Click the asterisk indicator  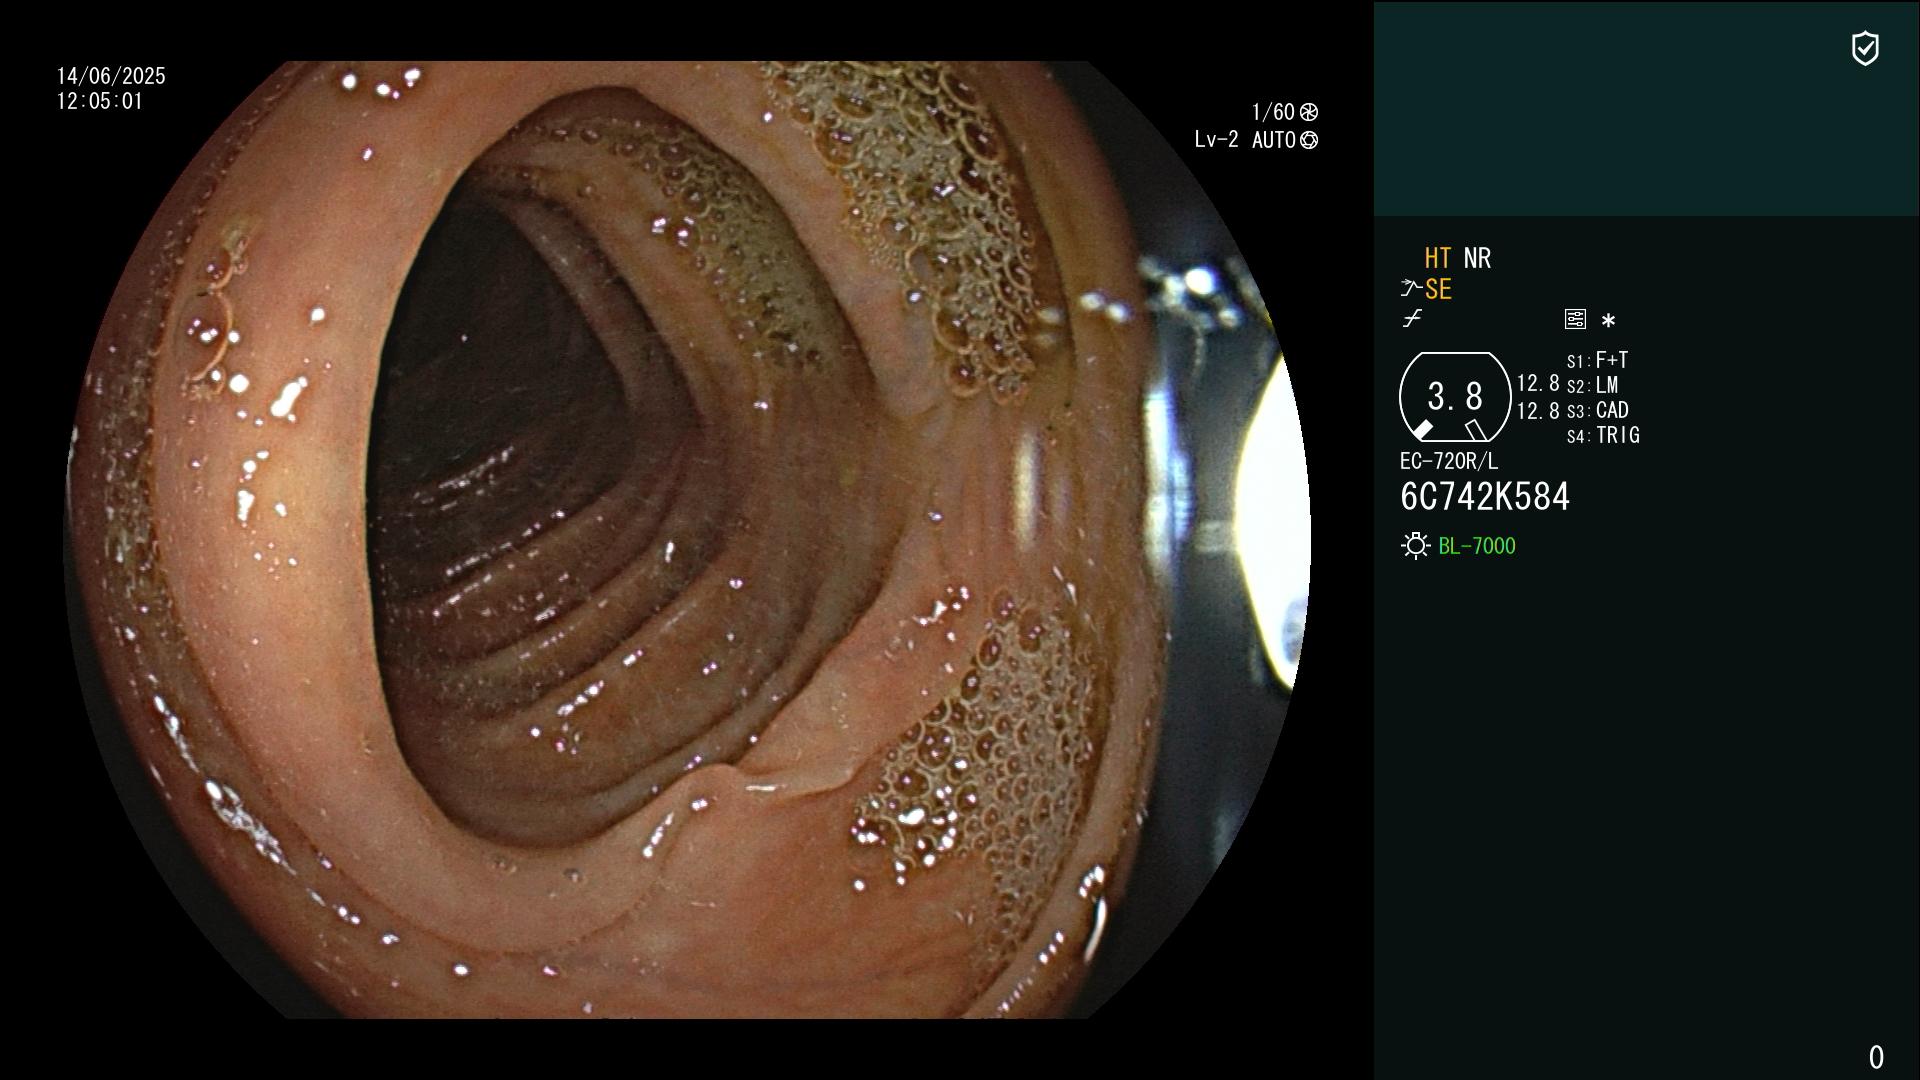(1608, 321)
